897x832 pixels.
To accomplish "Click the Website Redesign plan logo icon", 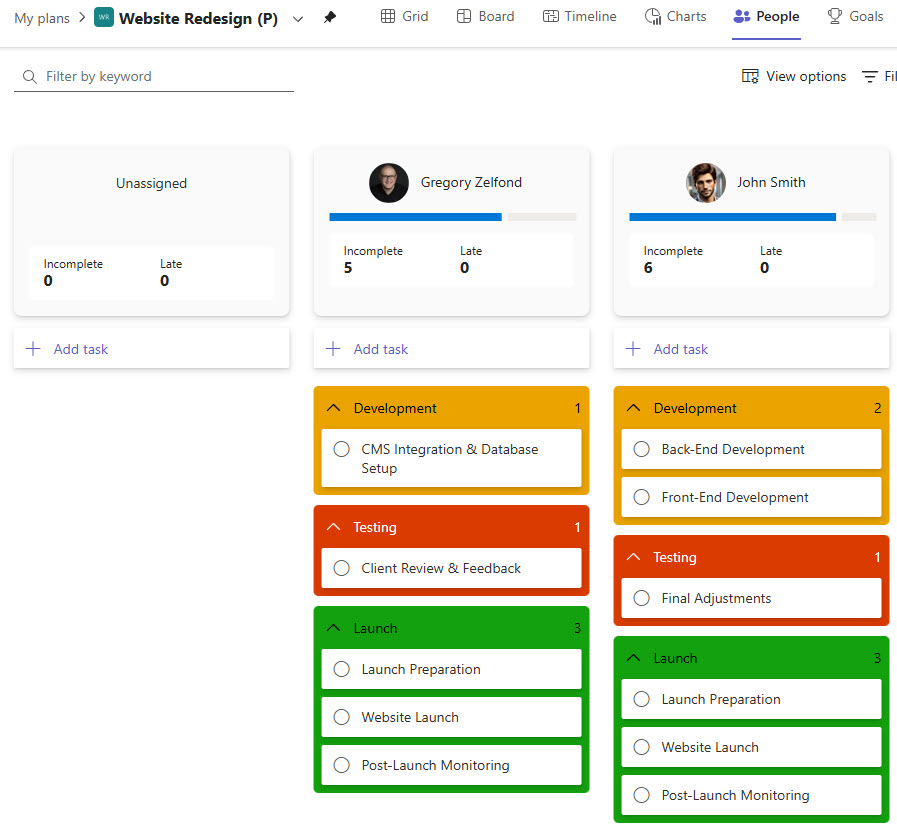I will [104, 18].
